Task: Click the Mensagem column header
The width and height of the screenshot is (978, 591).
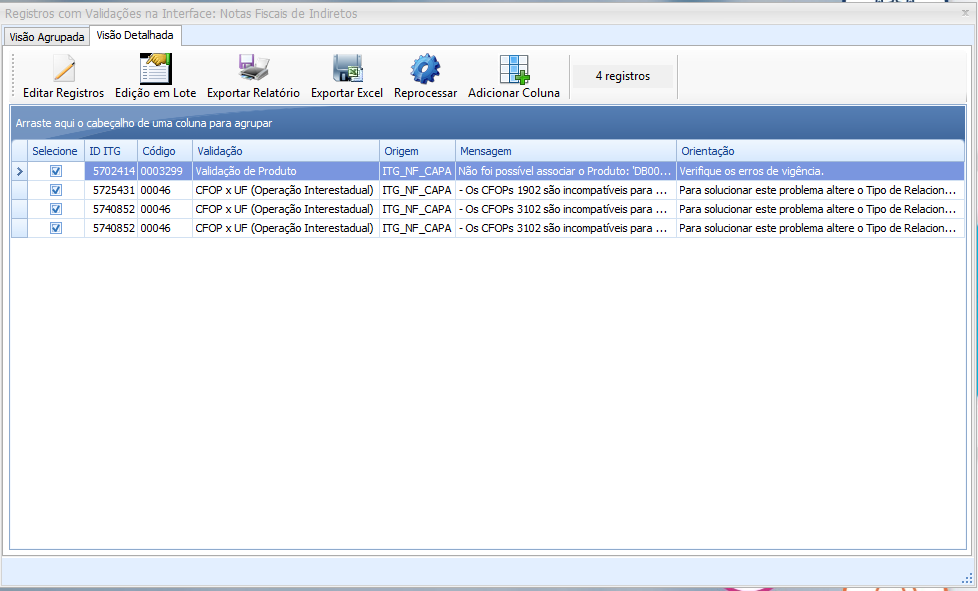Action: [x=566, y=151]
